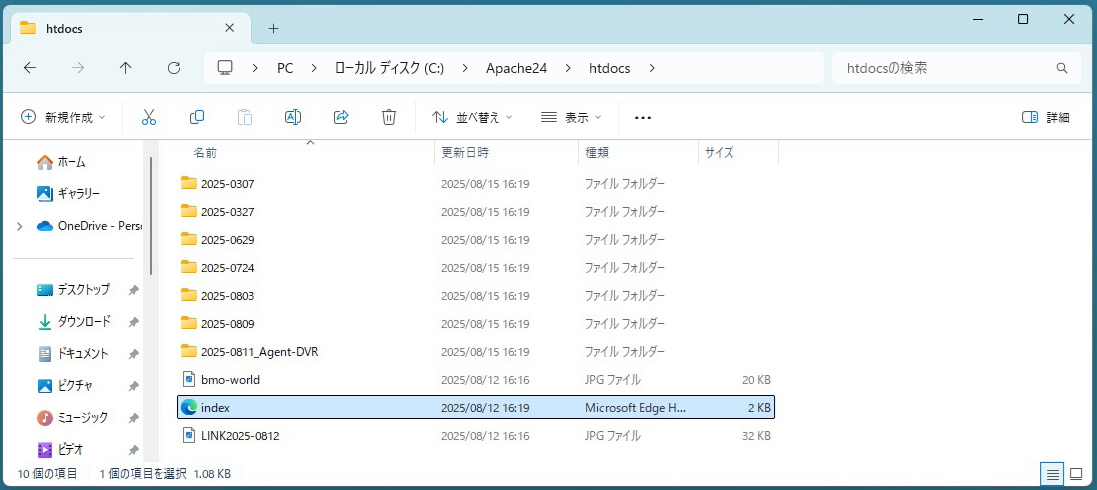
Task: Open ドキュメント quick access item
Action: coord(73,354)
